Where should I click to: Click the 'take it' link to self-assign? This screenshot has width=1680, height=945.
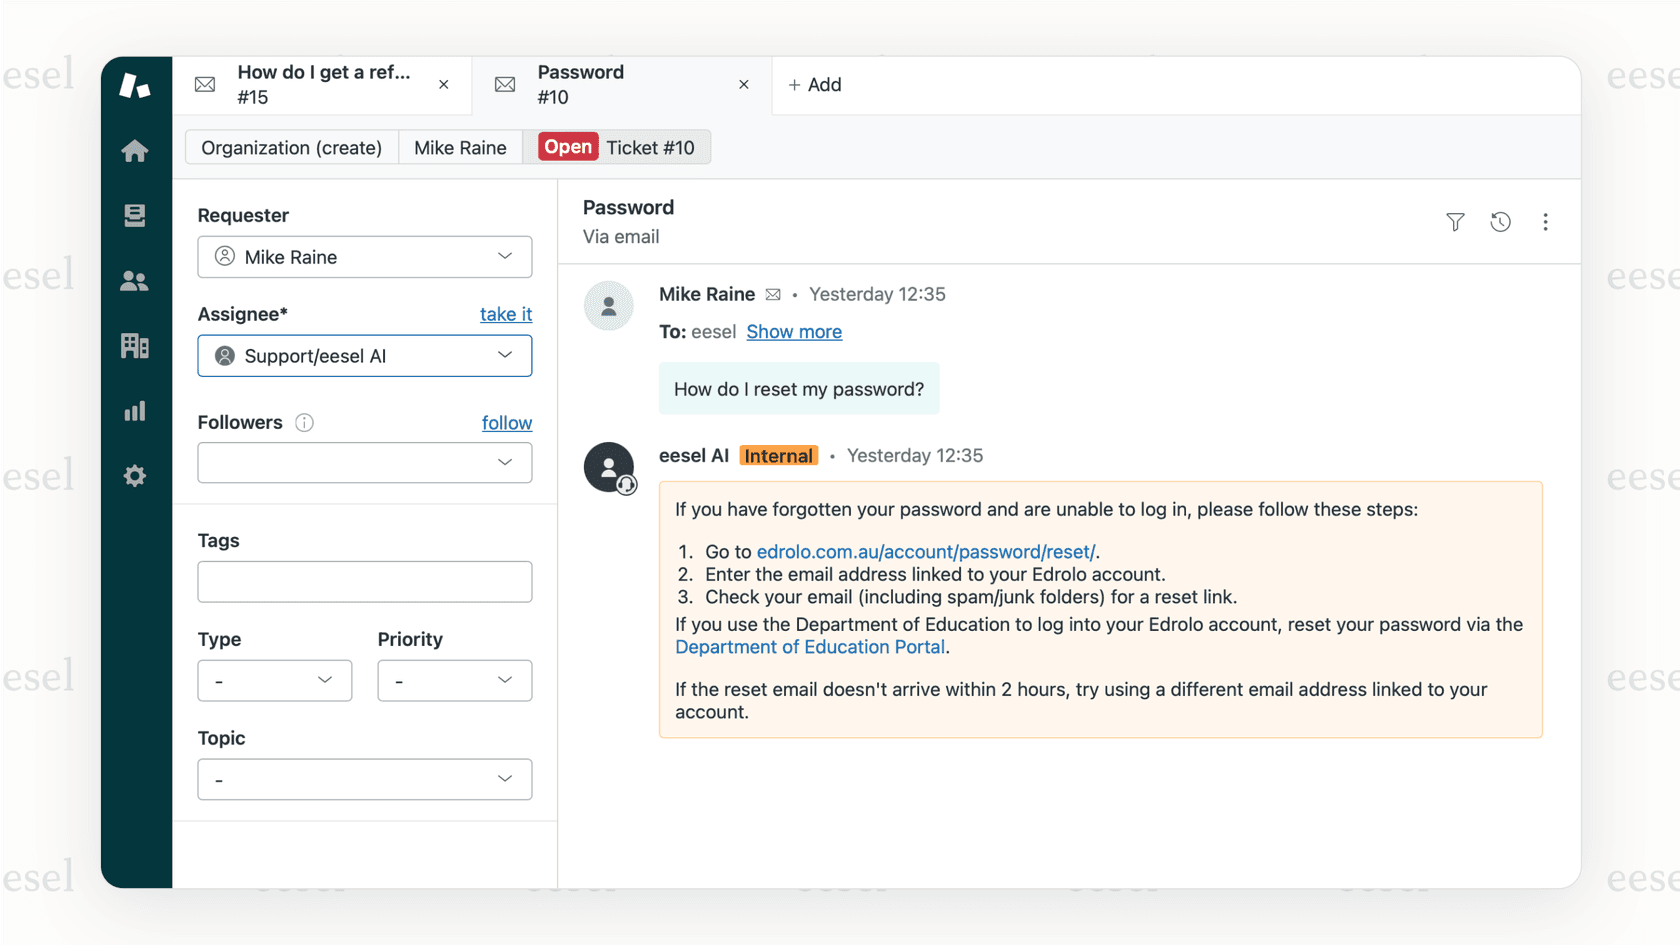pos(505,314)
